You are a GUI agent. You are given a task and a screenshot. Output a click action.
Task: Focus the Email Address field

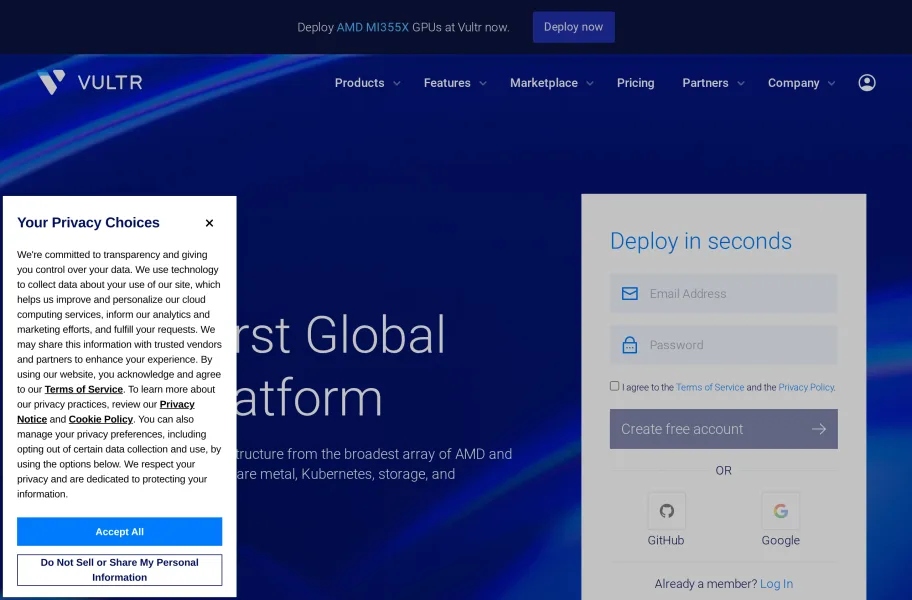coord(724,294)
